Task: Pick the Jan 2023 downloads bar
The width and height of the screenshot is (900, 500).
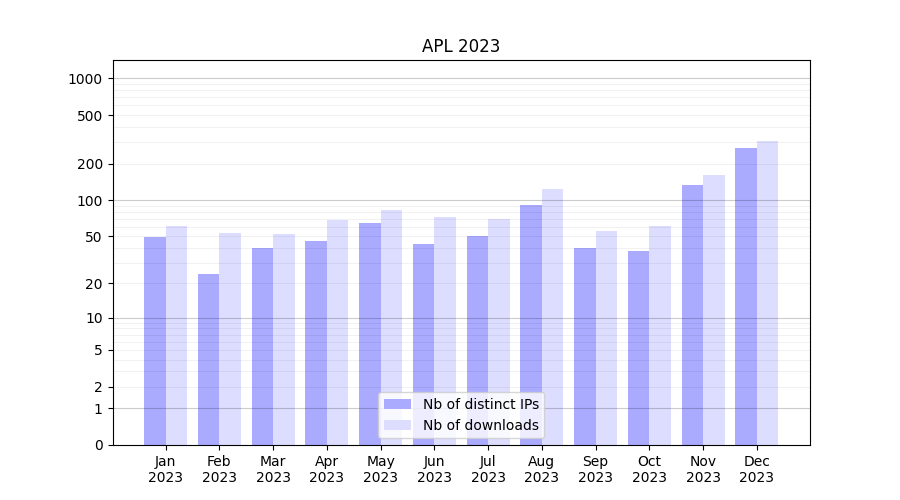Action: click(176, 335)
